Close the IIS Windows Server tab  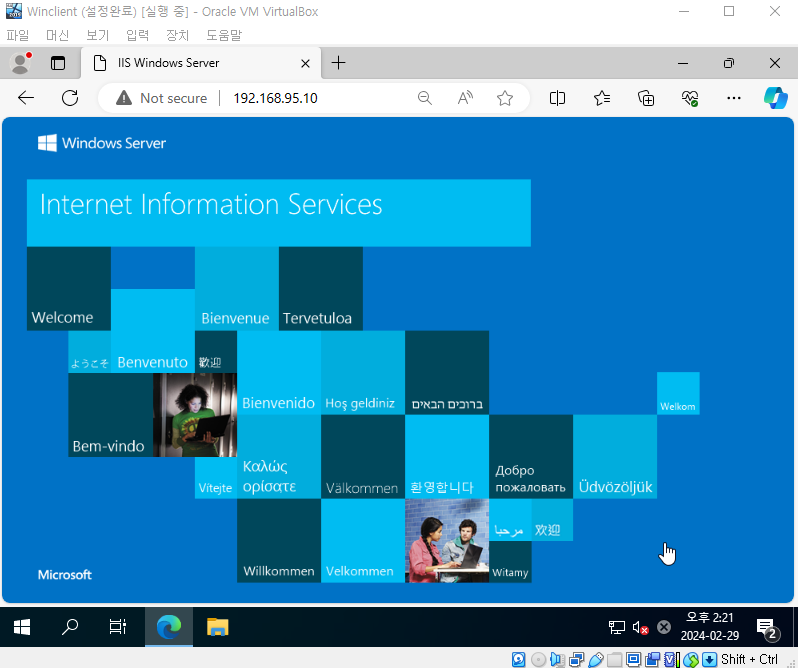(305, 63)
